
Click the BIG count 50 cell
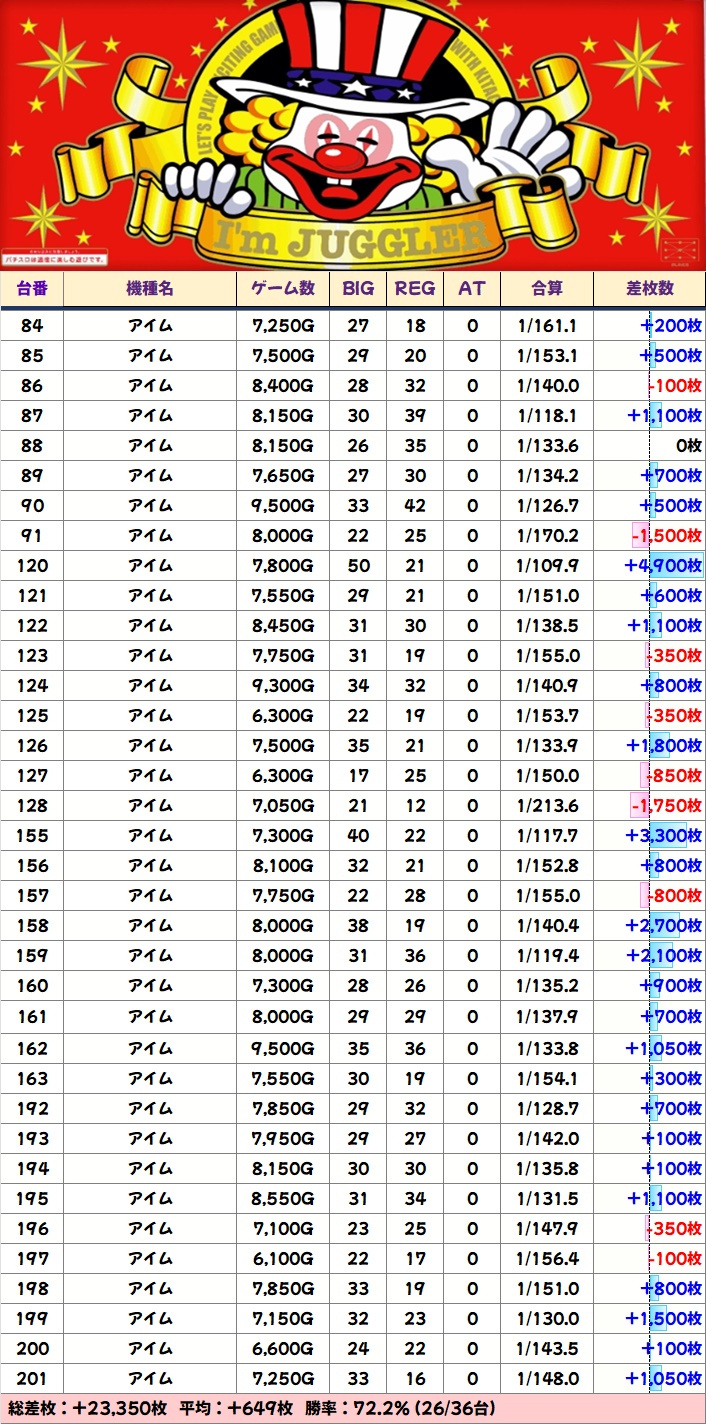point(358,566)
